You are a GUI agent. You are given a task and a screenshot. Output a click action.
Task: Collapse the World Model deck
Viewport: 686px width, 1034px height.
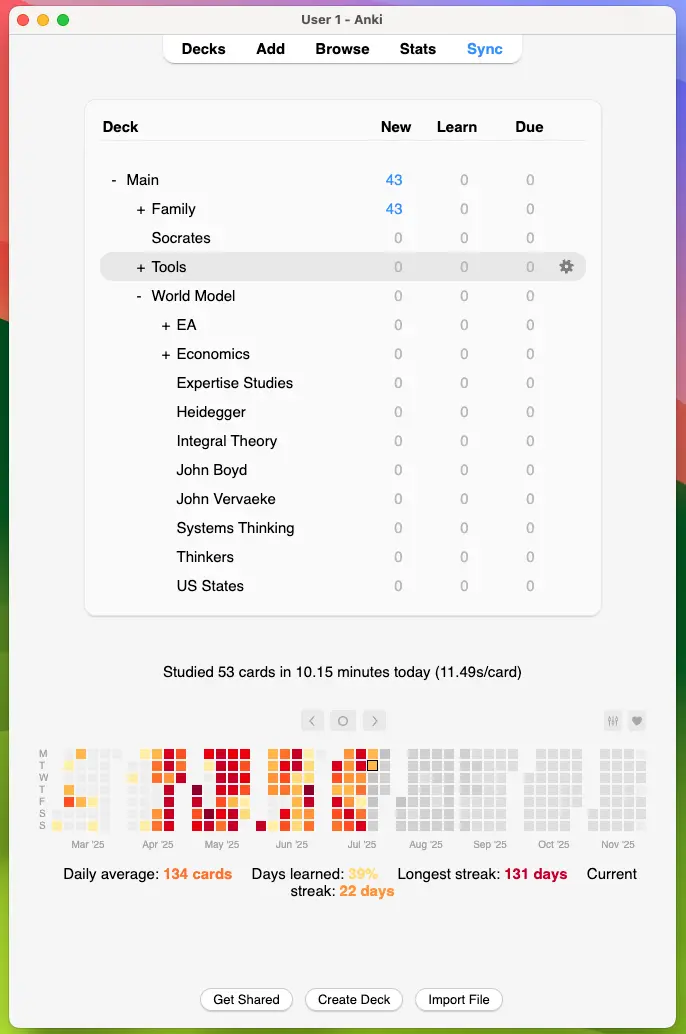[x=139, y=296]
